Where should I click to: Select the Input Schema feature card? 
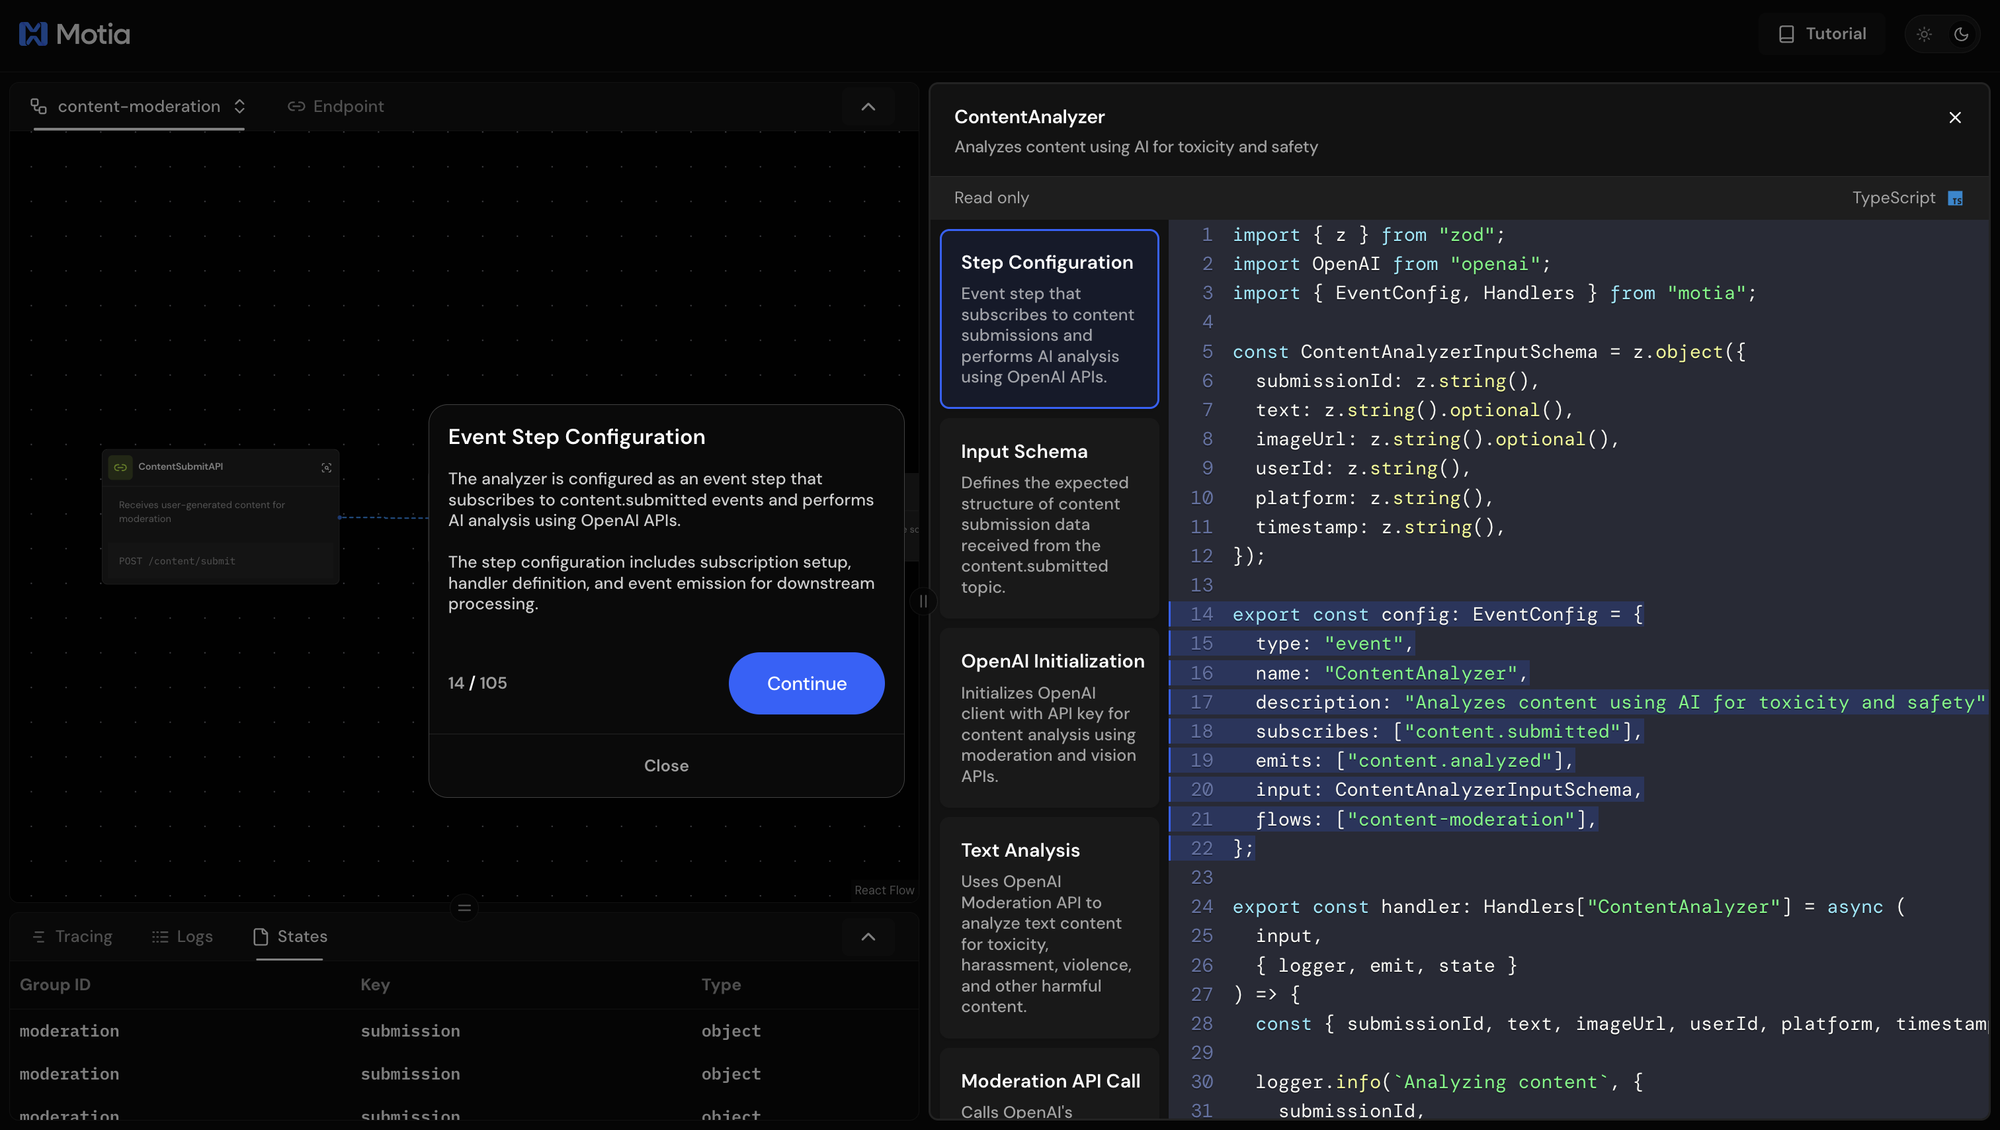tap(1049, 518)
